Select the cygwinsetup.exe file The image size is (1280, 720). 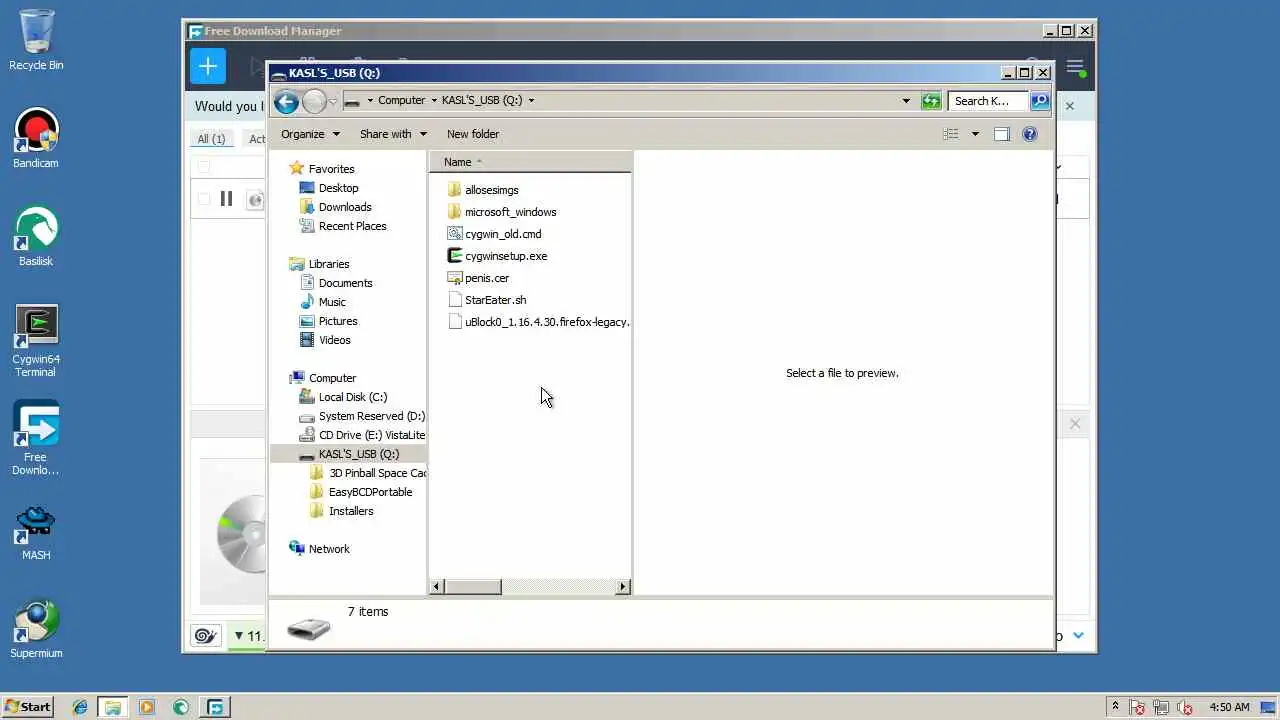[x=505, y=256]
